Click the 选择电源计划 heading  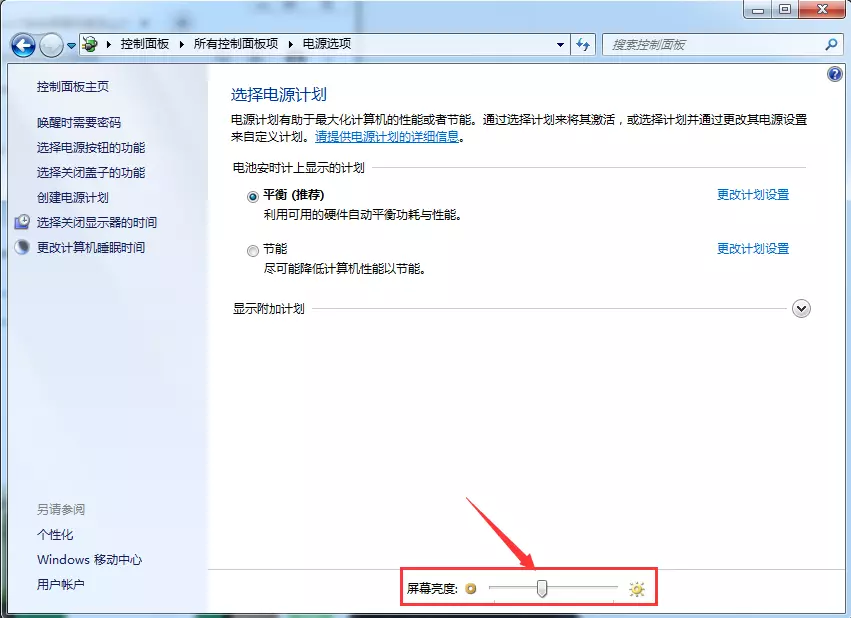click(x=279, y=94)
